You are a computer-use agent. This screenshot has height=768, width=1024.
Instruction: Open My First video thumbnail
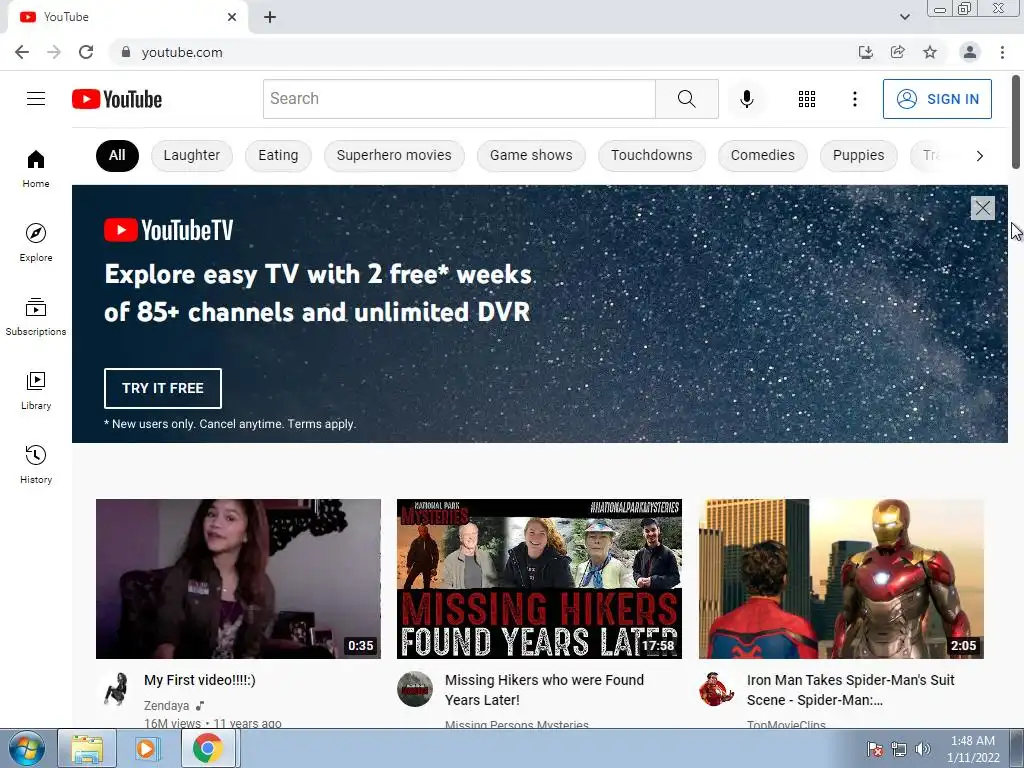[238, 579]
